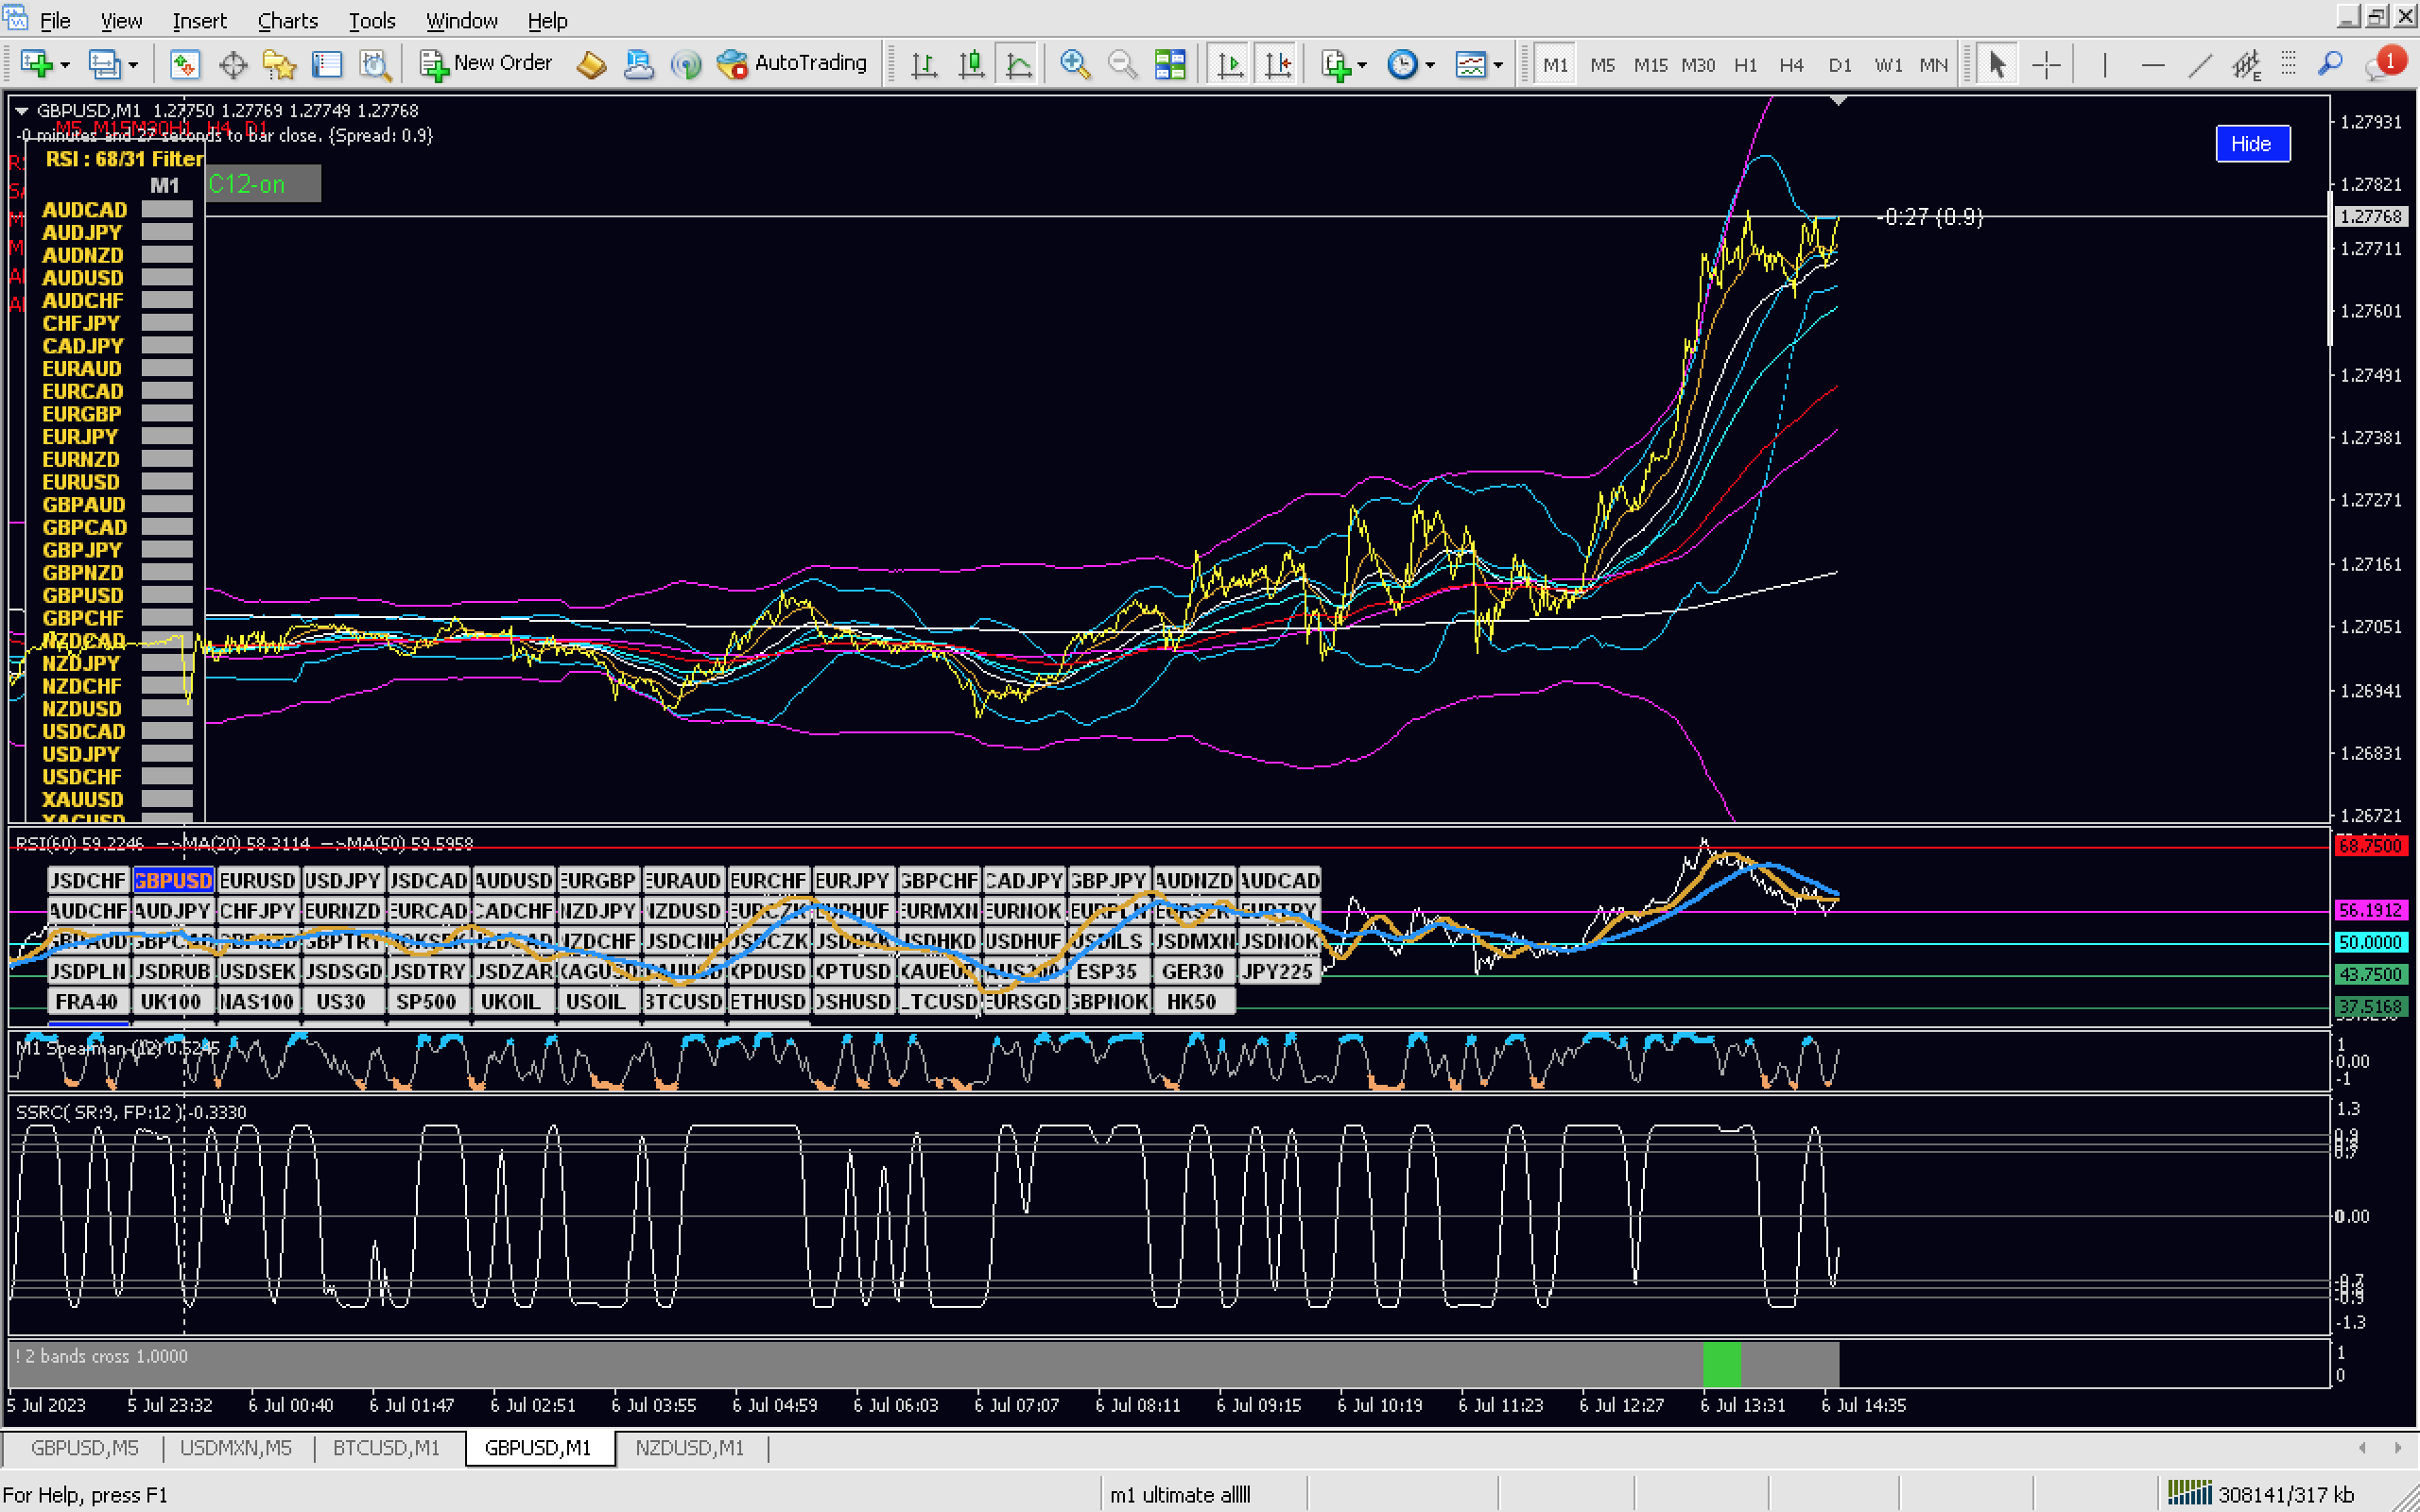The width and height of the screenshot is (2420, 1512).
Task: Open the Charts menu
Action: click(287, 20)
